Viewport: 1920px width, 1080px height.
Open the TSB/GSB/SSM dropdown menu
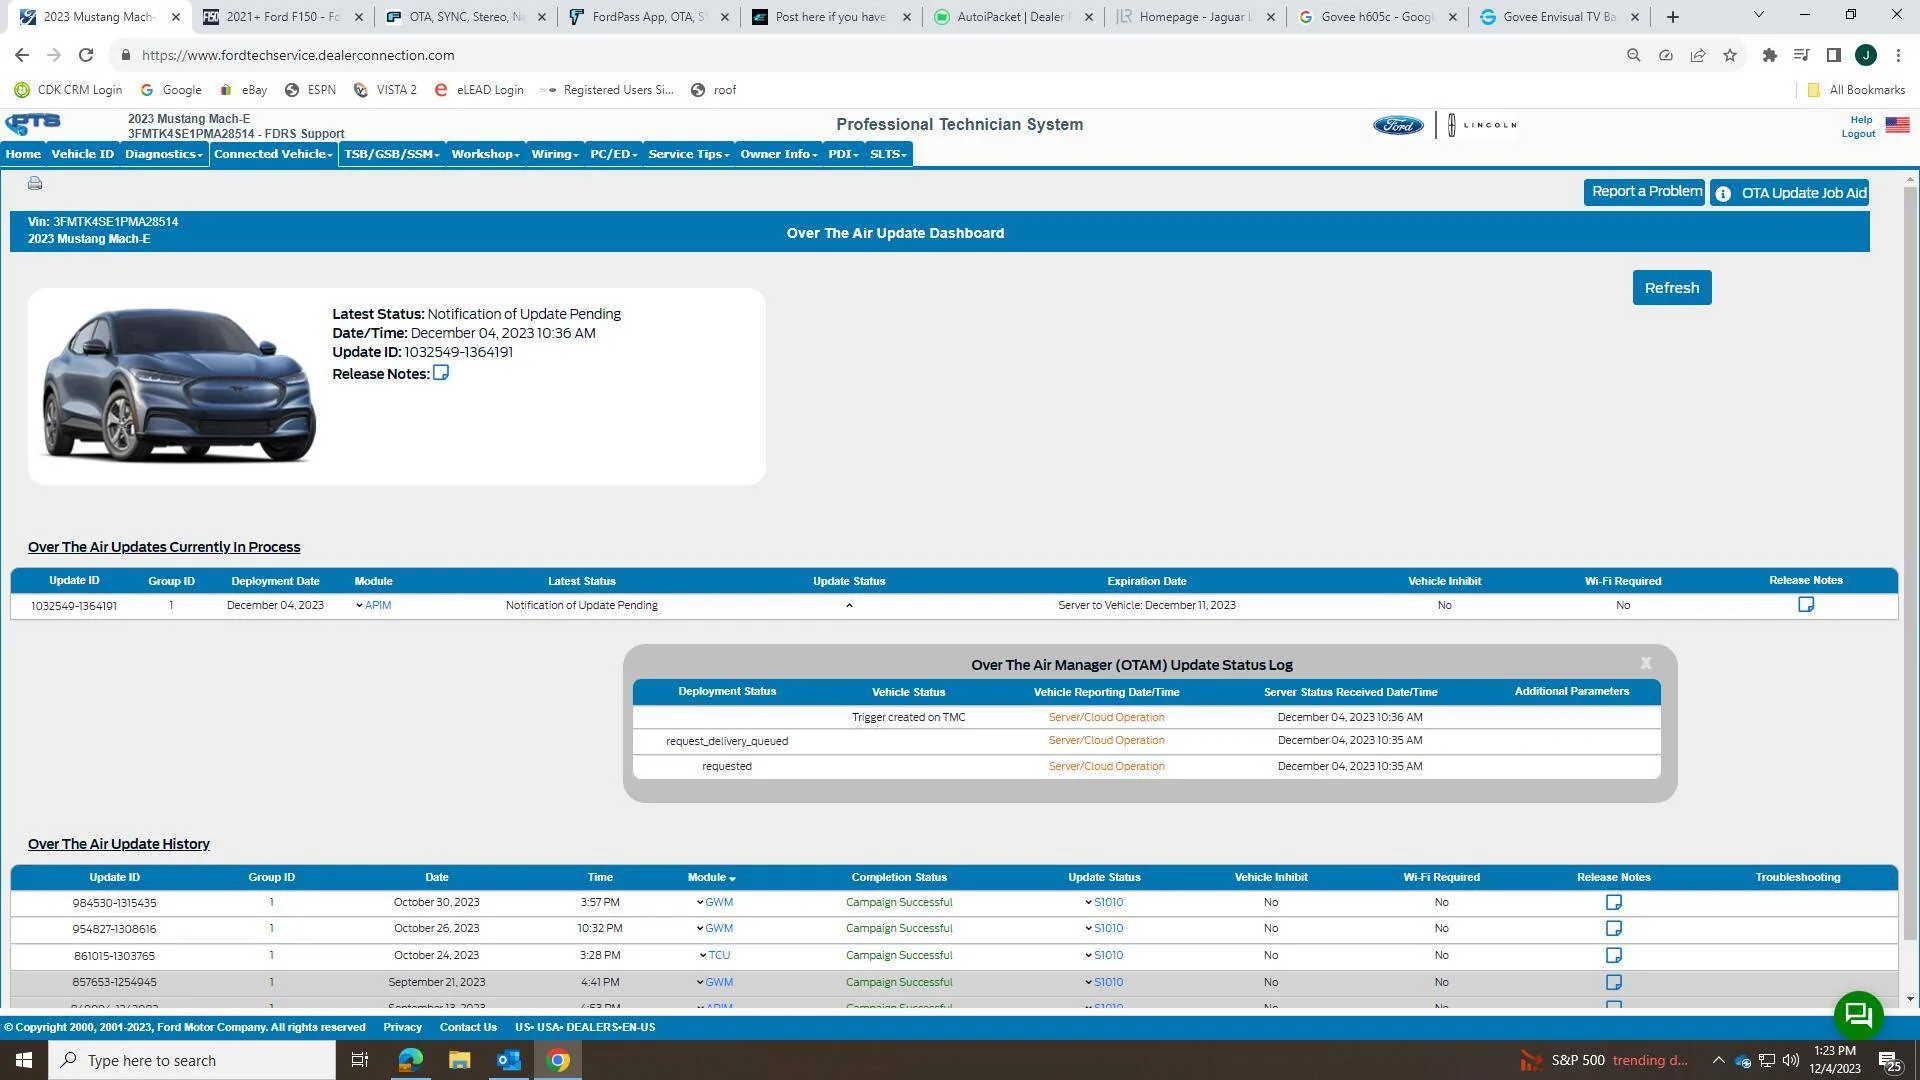[x=392, y=154]
